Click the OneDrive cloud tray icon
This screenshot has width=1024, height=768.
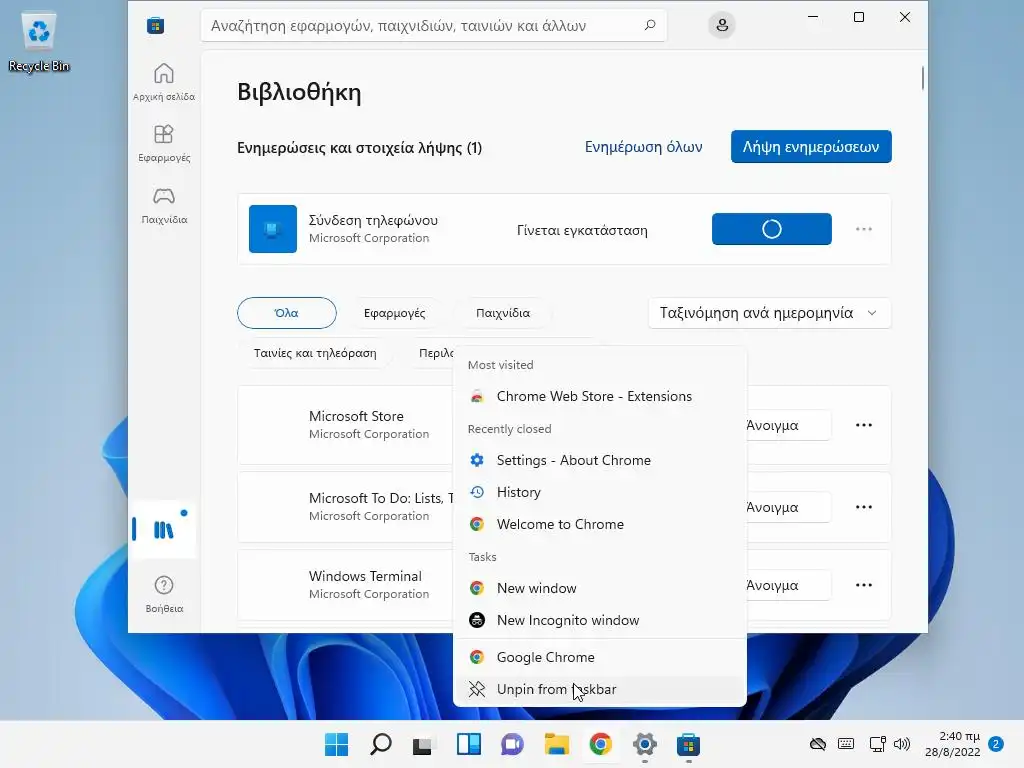[818, 744]
